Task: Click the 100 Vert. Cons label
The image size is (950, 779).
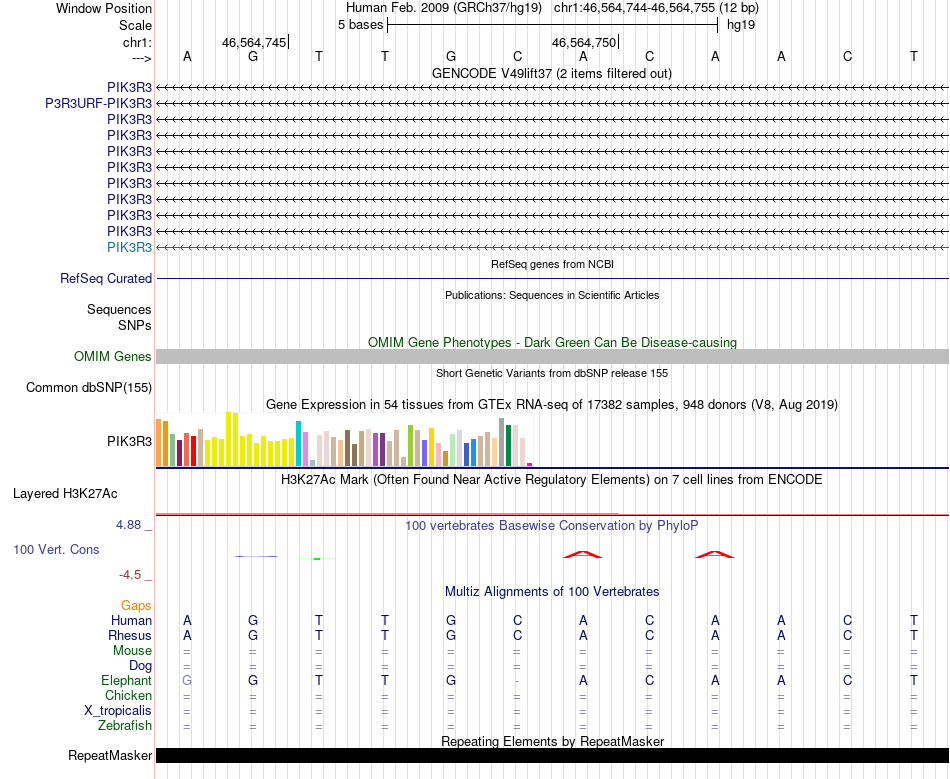Action: pyautogui.click(x=56, y=549)
